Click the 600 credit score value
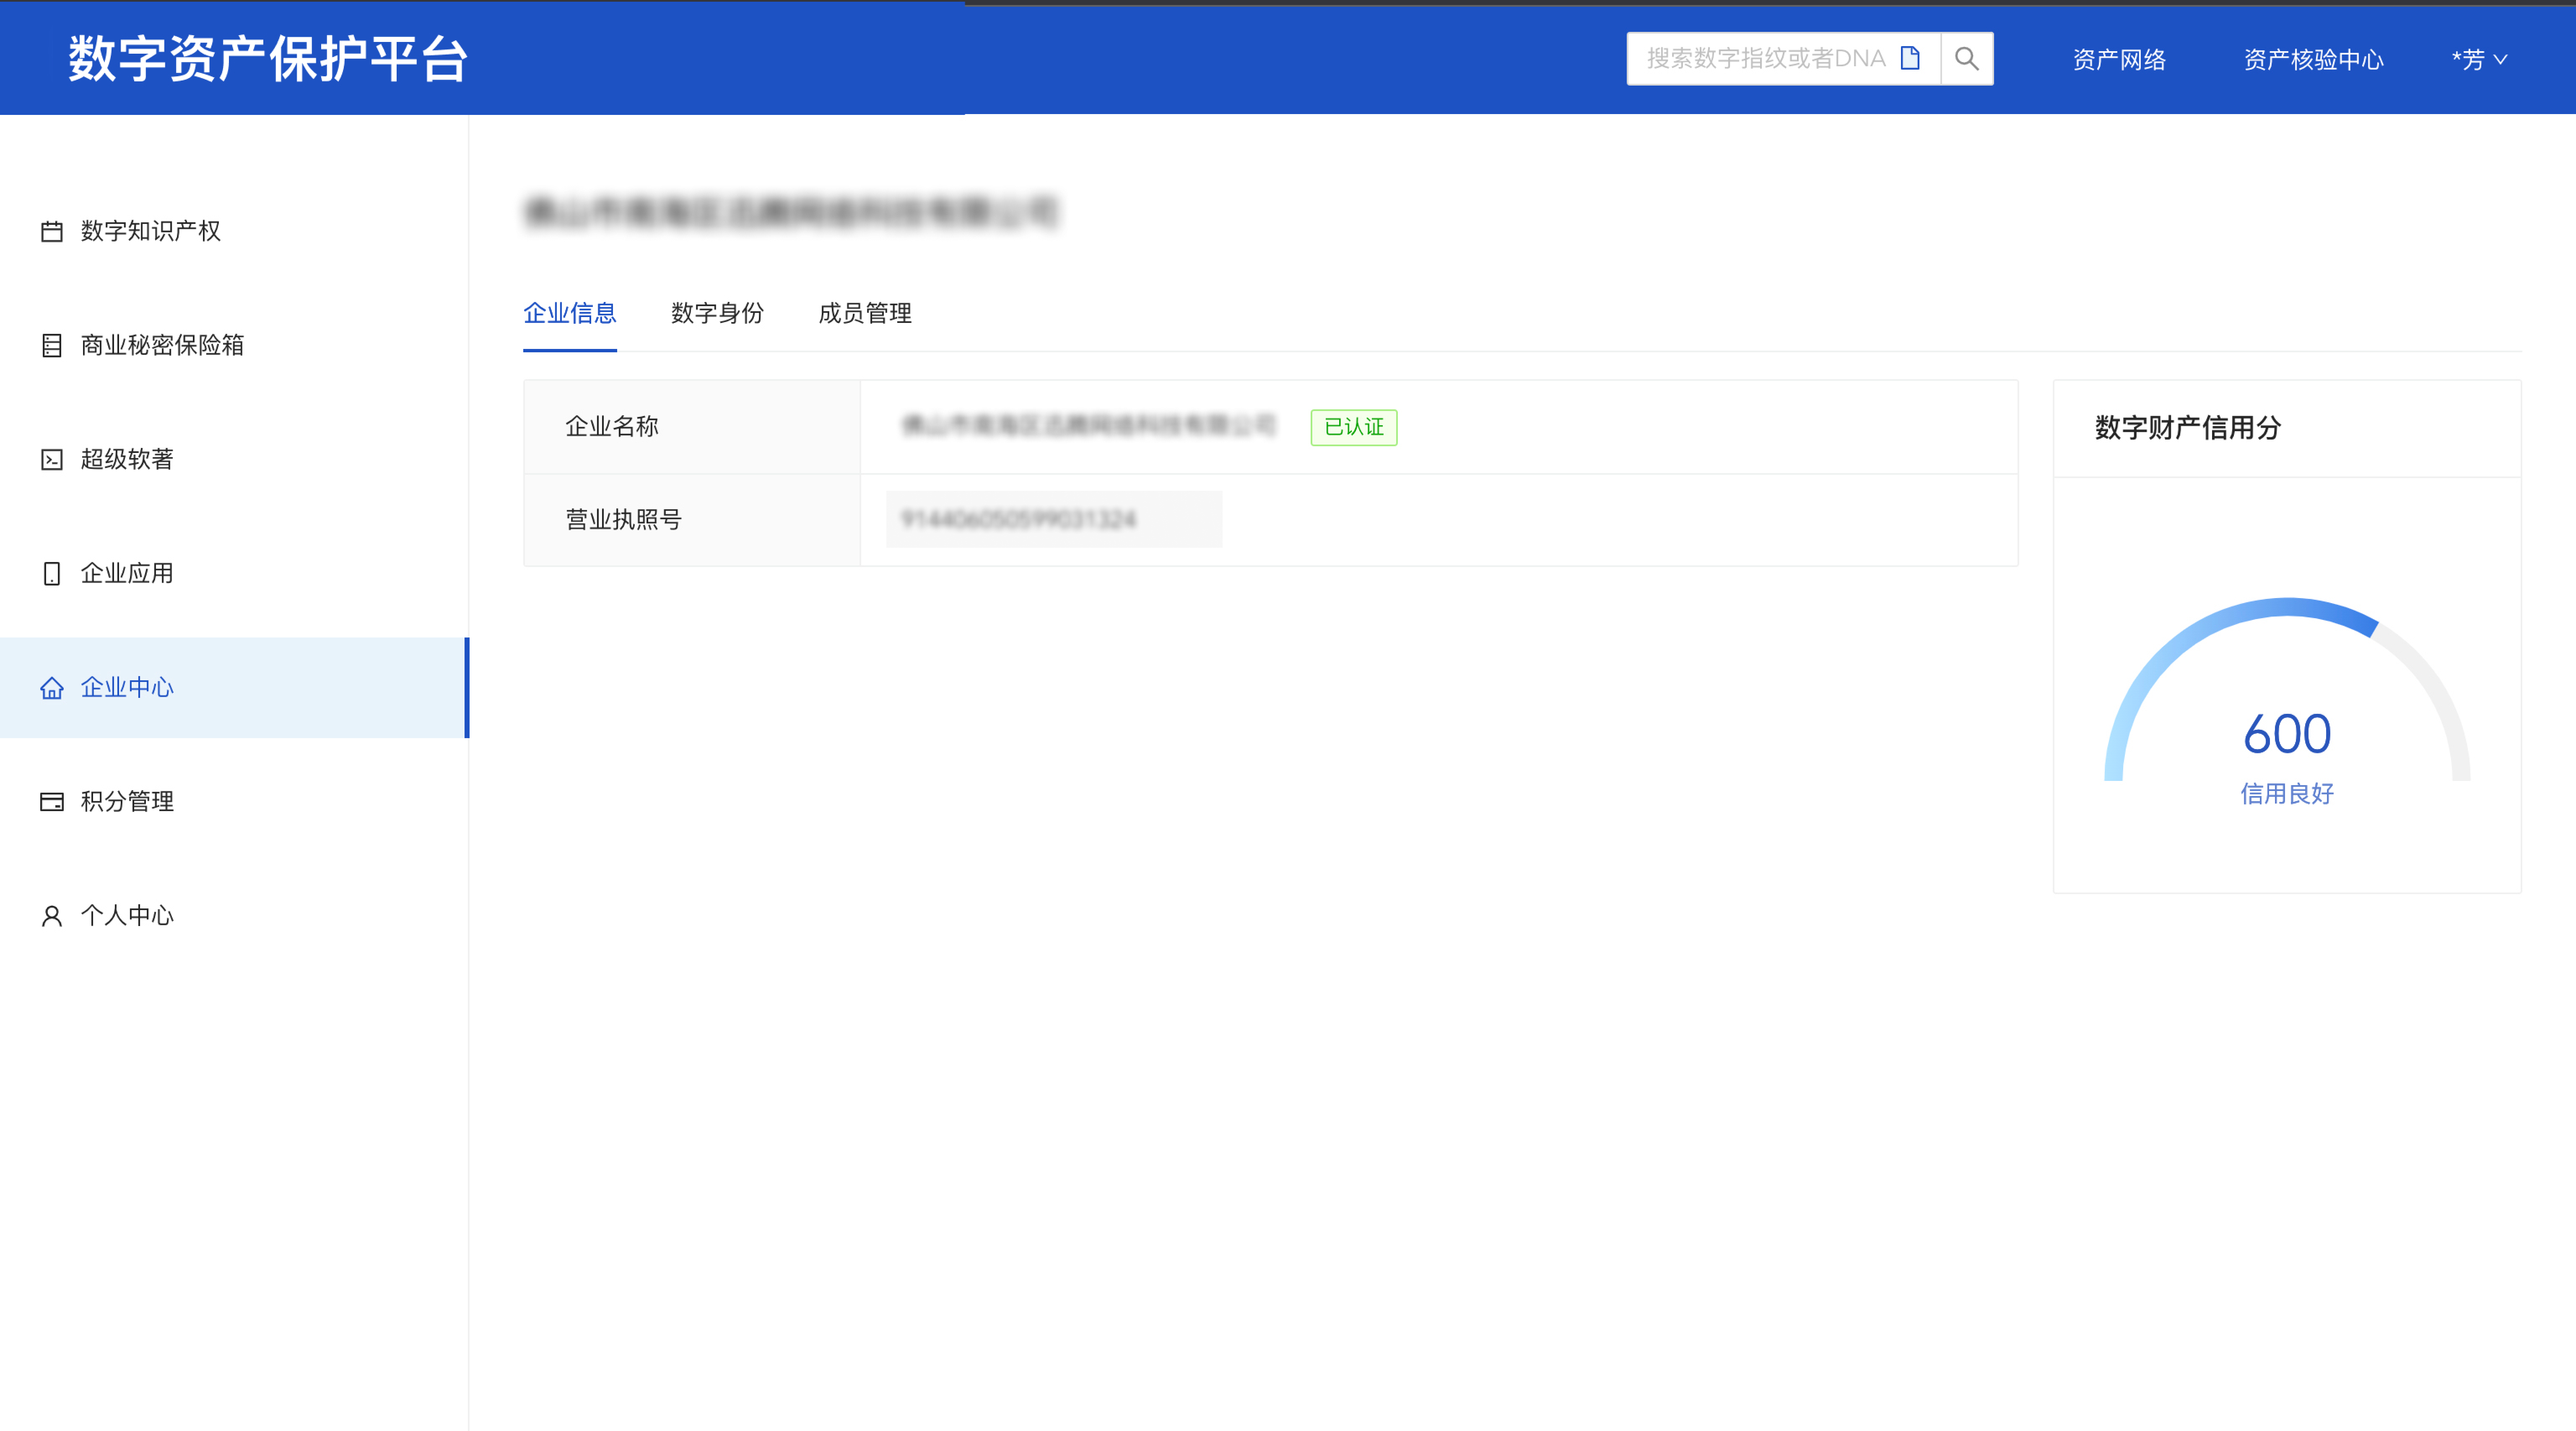This screenshot has height=1431, width=2576. coord(2287,734)
